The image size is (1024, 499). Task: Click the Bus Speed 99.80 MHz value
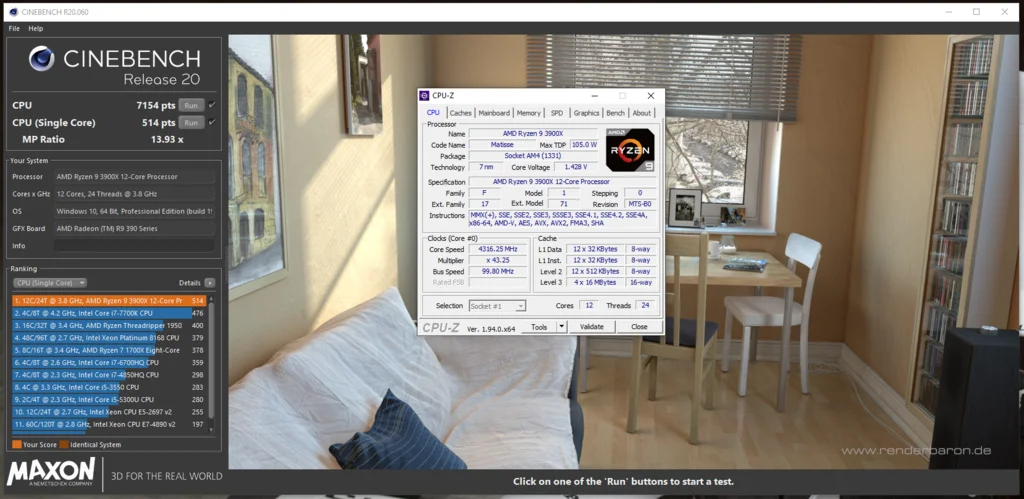coord(498,272)
